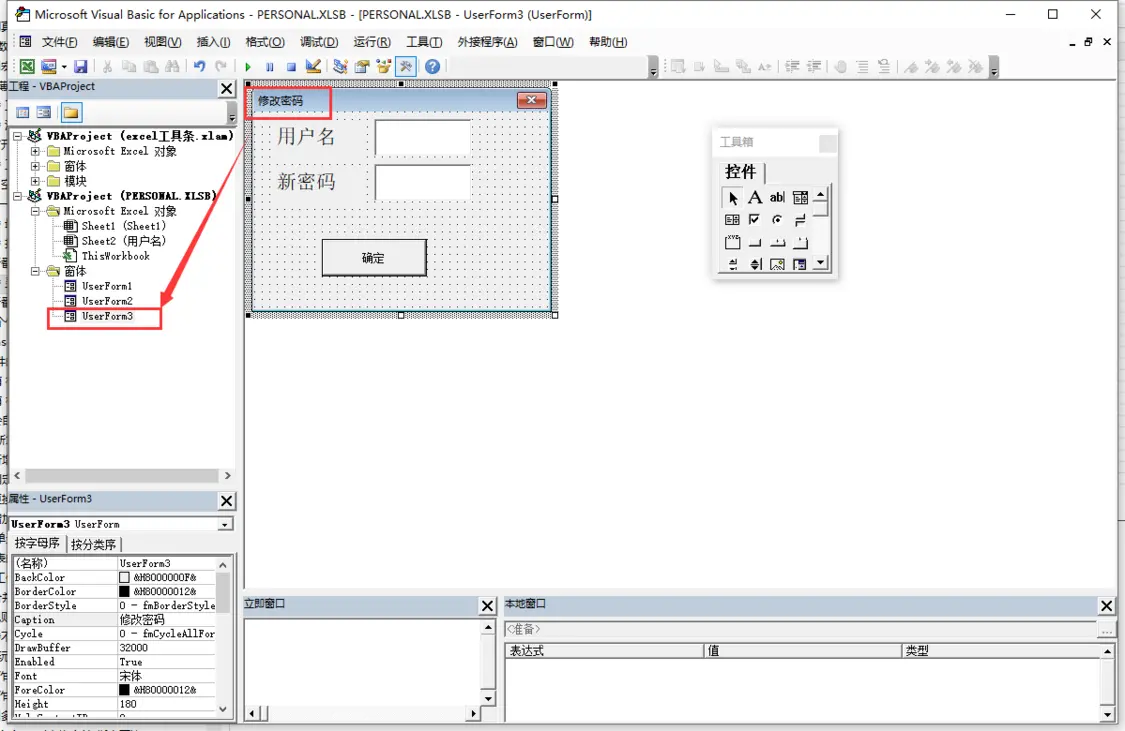Select the RefEdit control in toolbox
The width and height of the screenshot is (1125, 731).
tap(800, 264)
